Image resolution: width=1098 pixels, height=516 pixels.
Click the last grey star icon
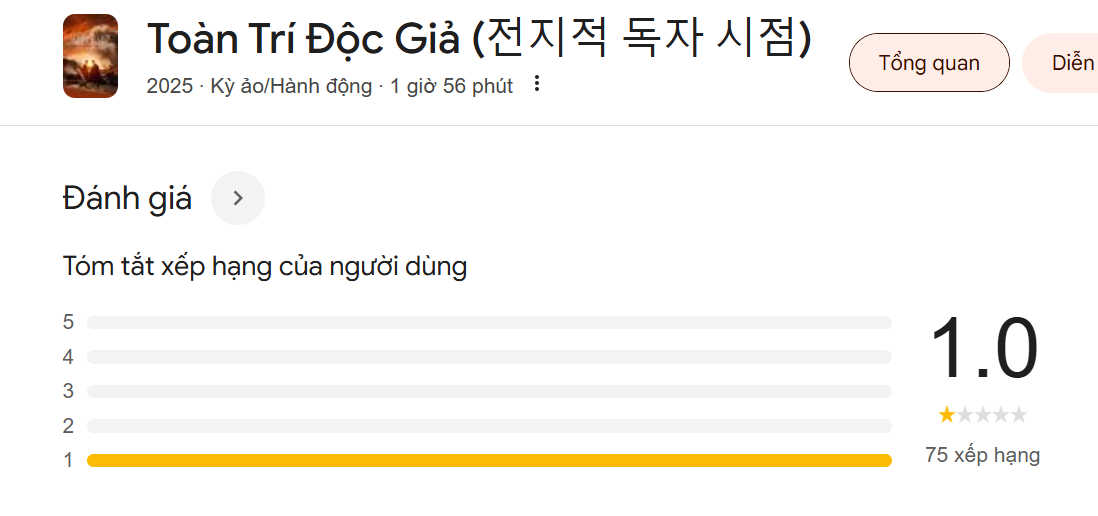point(1019,415)
